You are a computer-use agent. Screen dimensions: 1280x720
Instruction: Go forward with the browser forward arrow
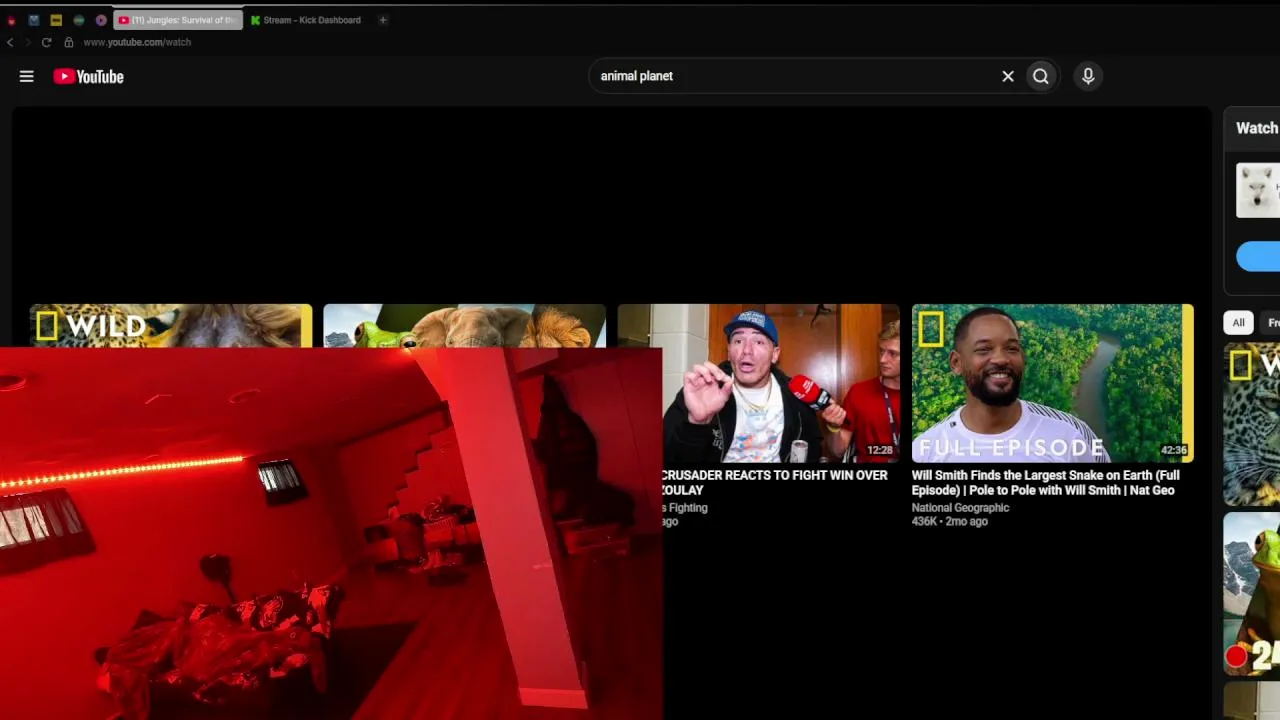28,42
